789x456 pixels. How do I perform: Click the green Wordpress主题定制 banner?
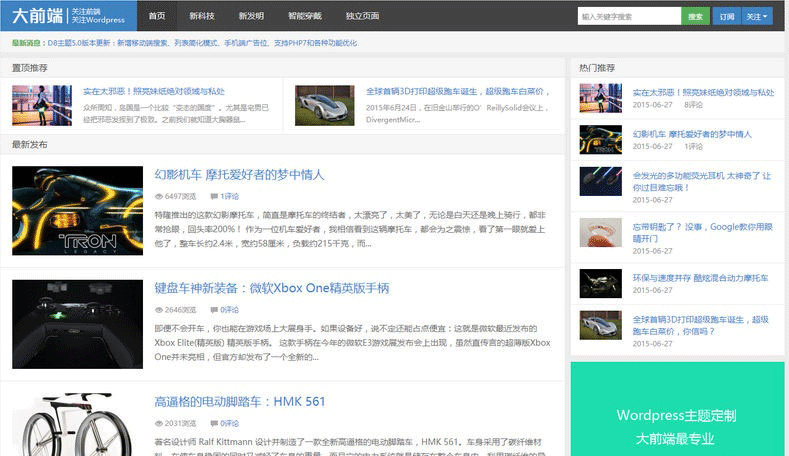point(677,409)
